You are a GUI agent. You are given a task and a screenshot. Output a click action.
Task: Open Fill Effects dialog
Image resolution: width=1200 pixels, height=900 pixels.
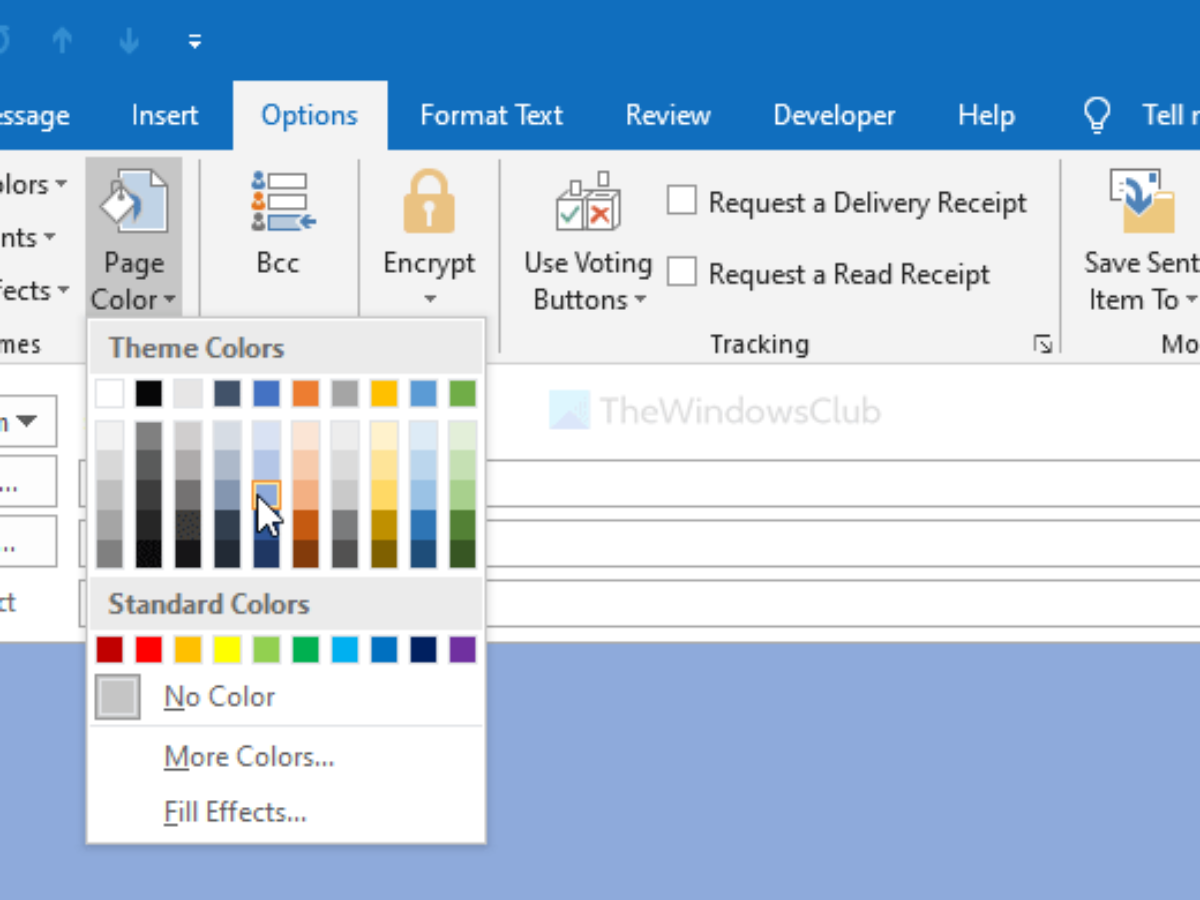235,812
